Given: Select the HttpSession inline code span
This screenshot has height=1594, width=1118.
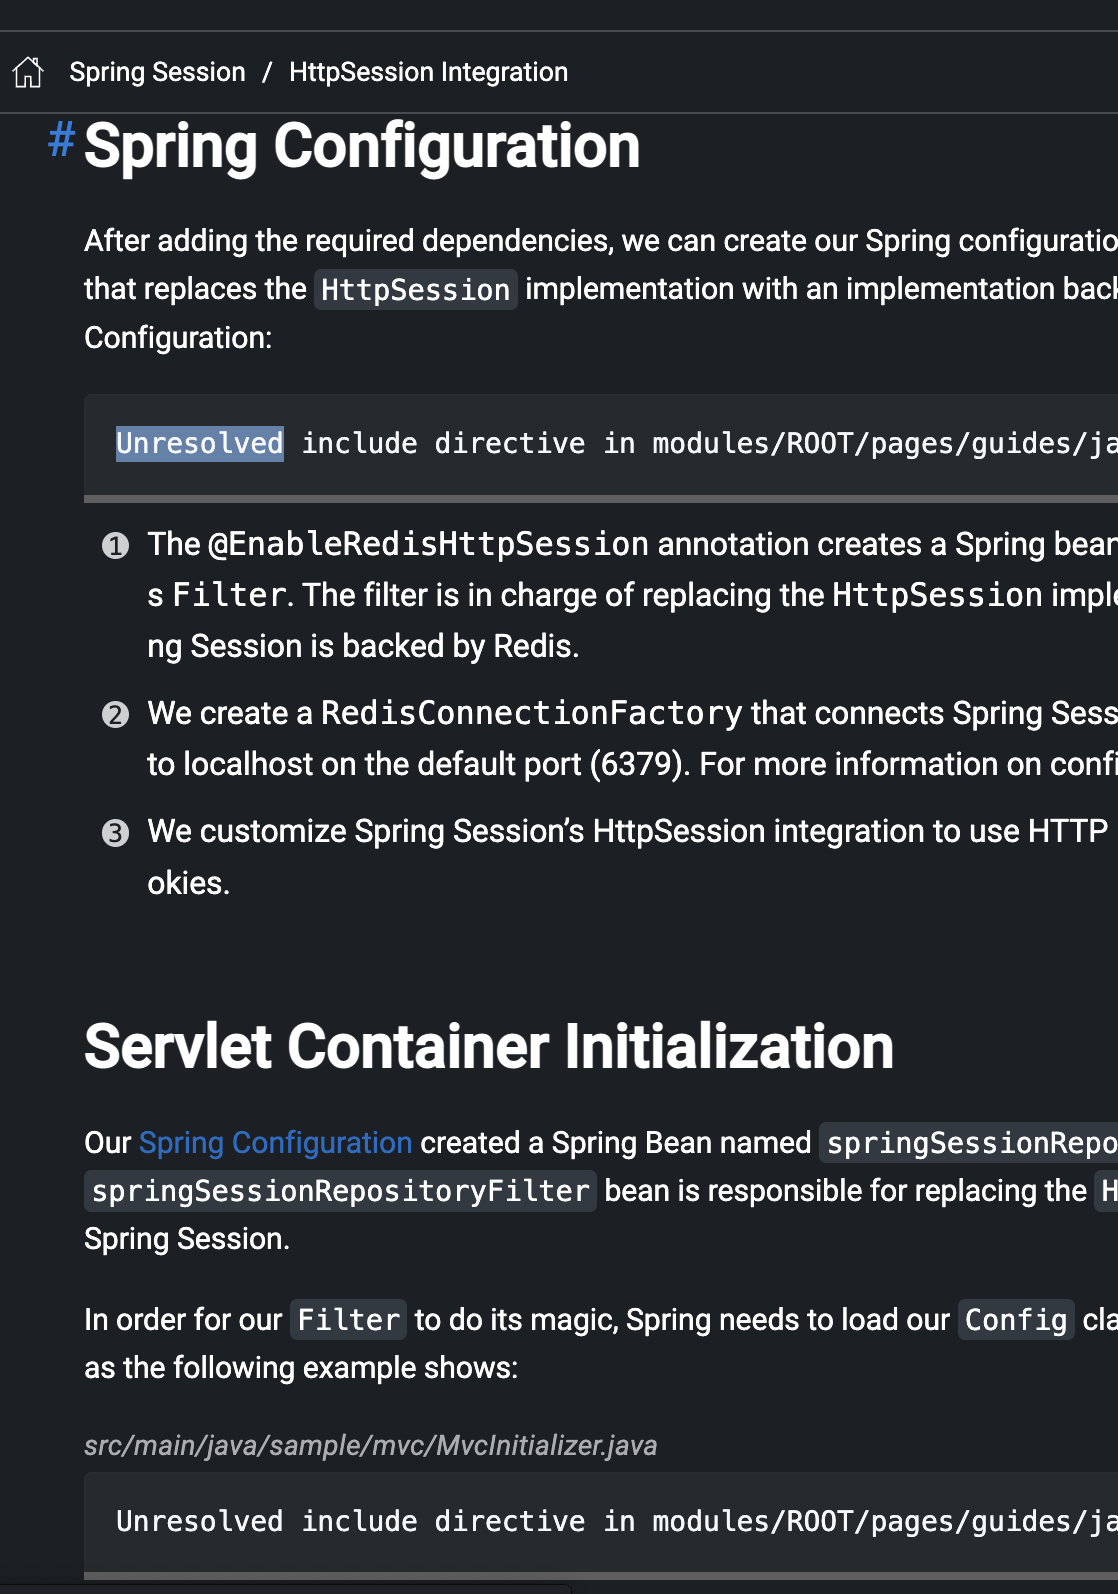Looking at the screenshot, I should [x=414, y=289].
